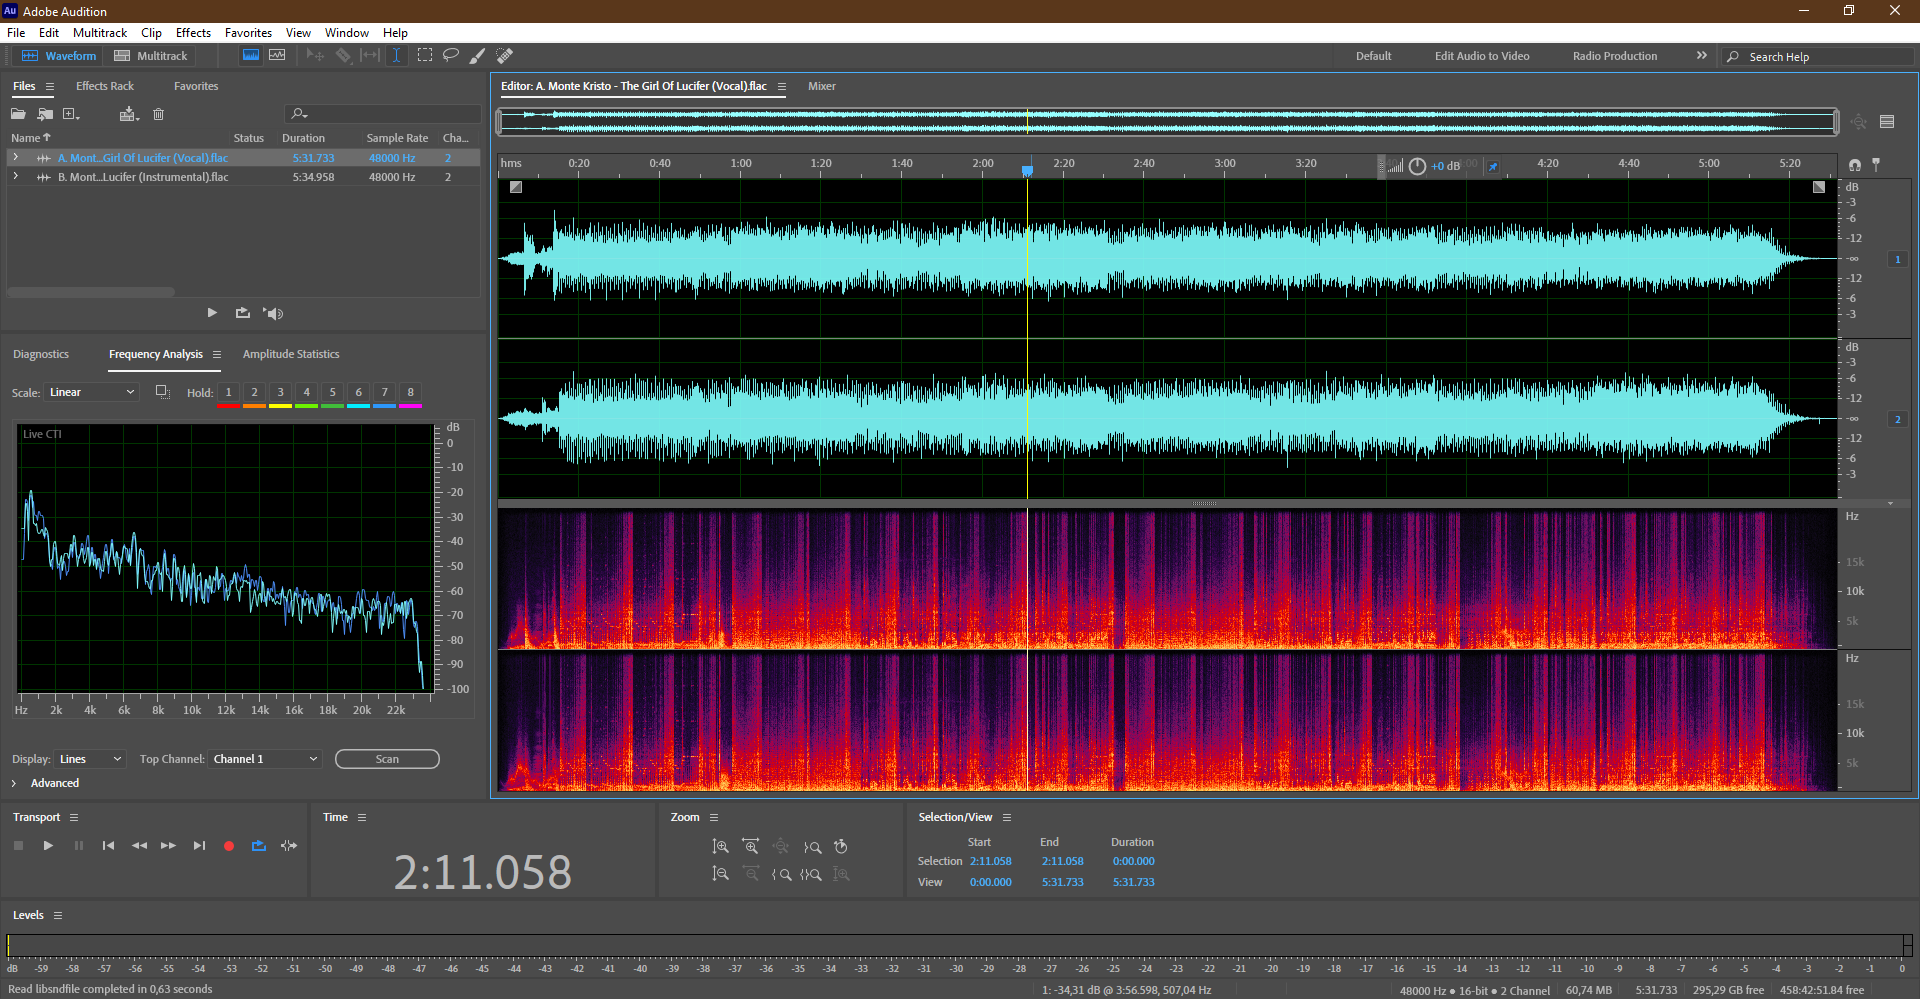Open the Favorites menu
Screen dimensions: 1920x999
pos(248,33)
